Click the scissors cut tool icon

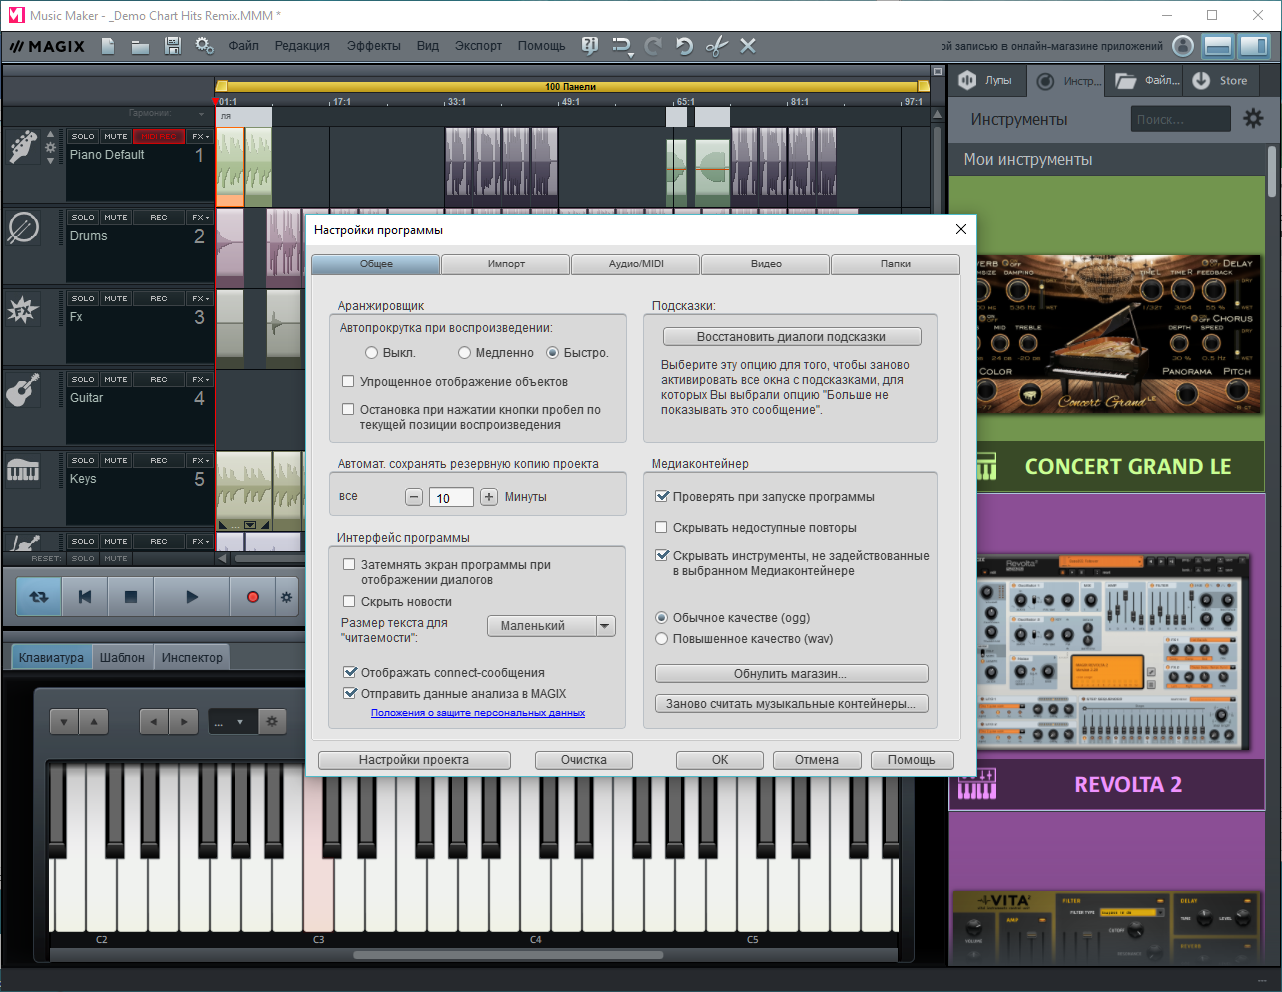click(x=716, y=46)
